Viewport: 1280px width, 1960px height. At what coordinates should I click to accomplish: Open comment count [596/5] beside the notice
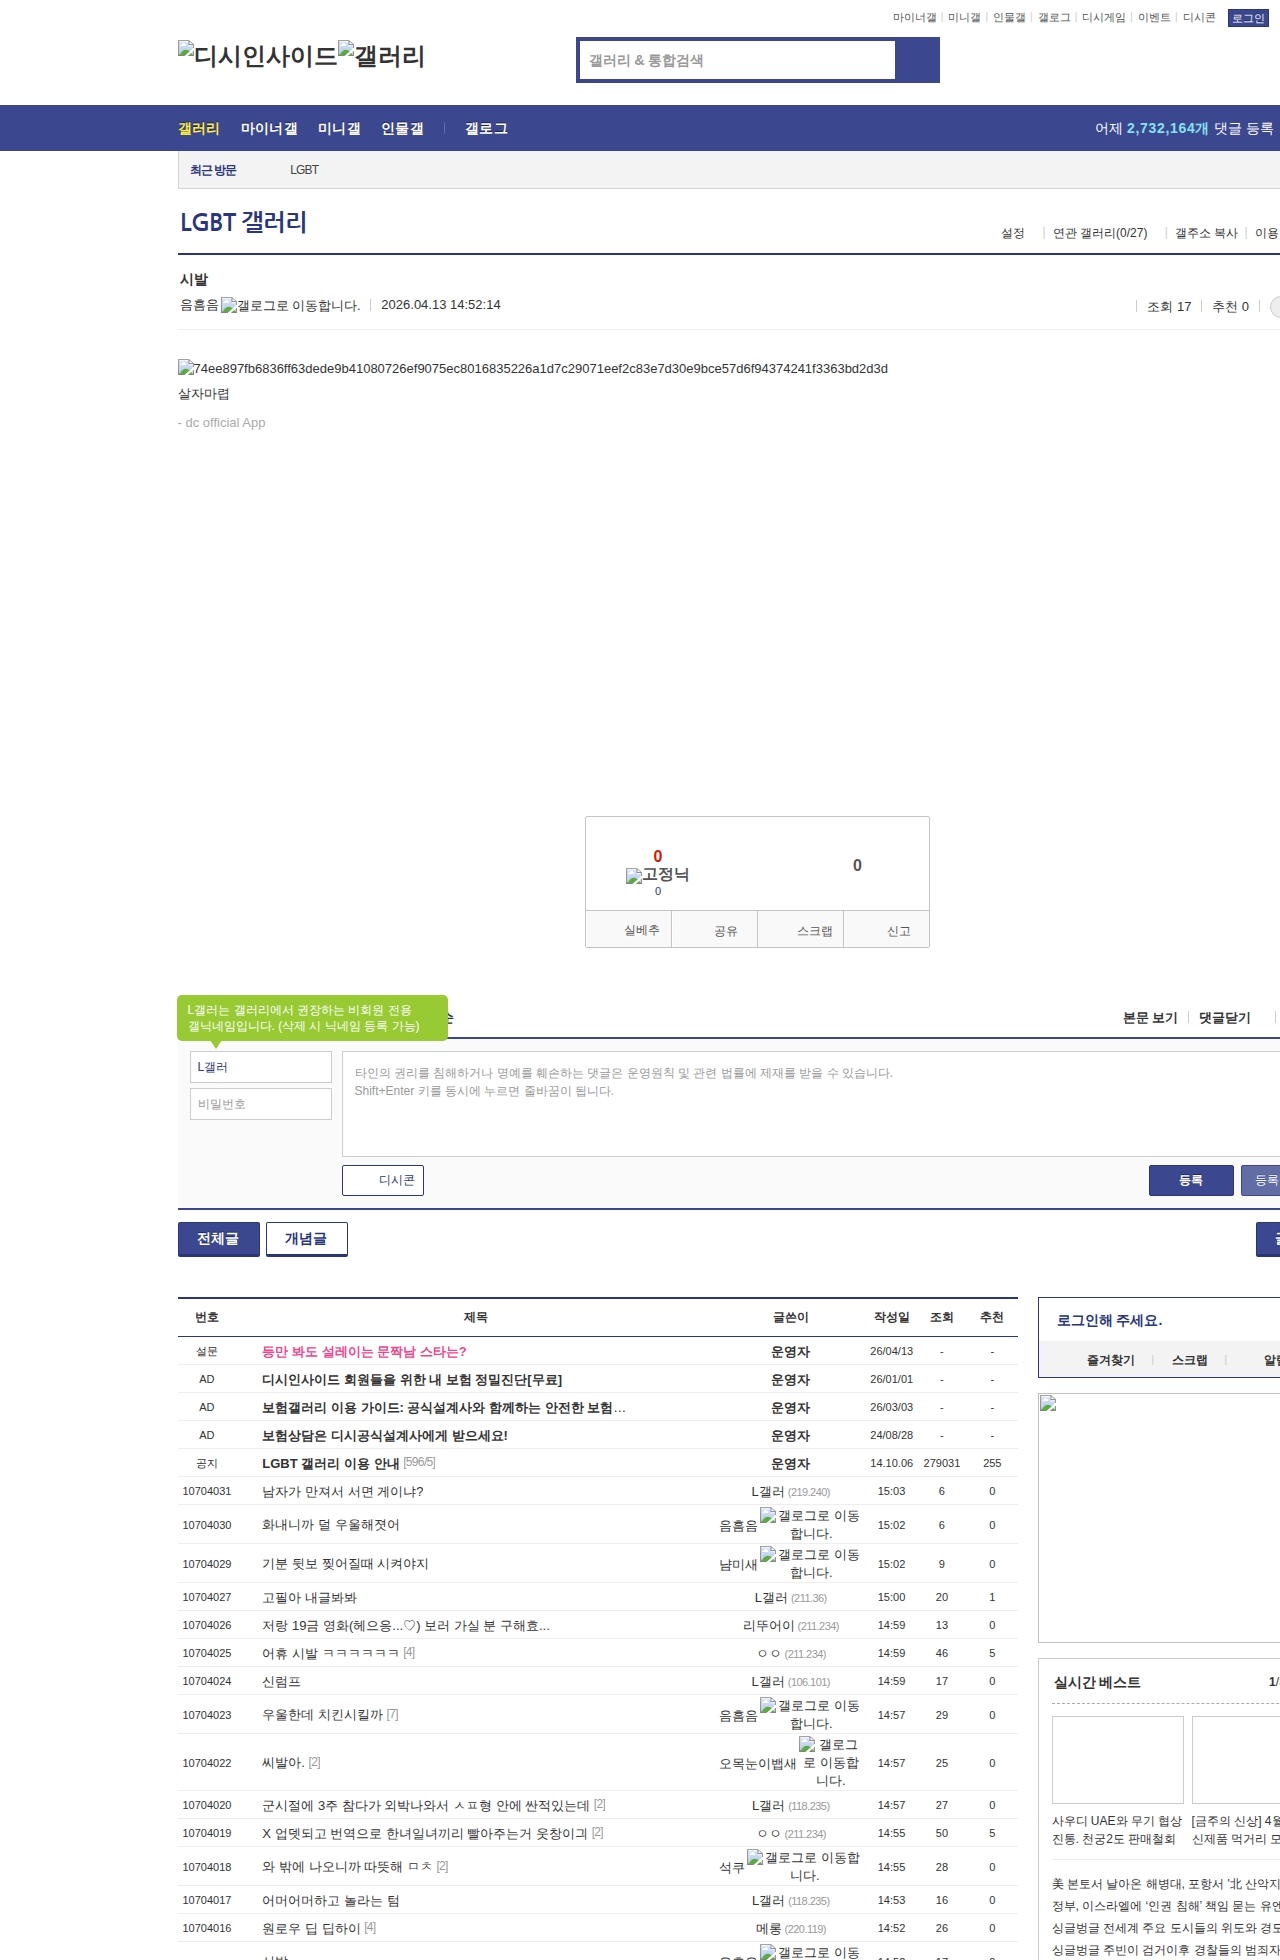419,1462
